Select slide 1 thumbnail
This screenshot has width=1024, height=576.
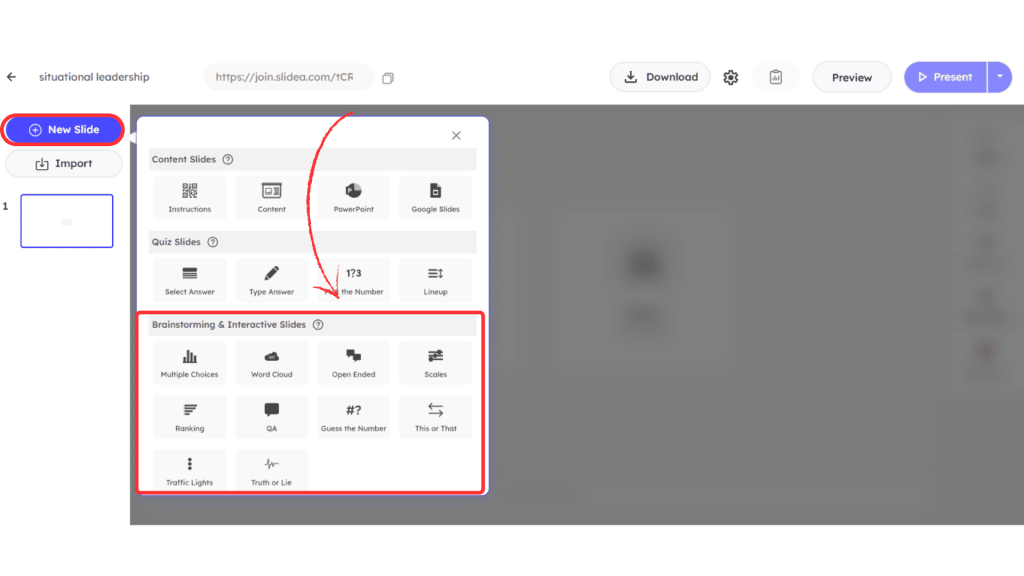point(67,221)
